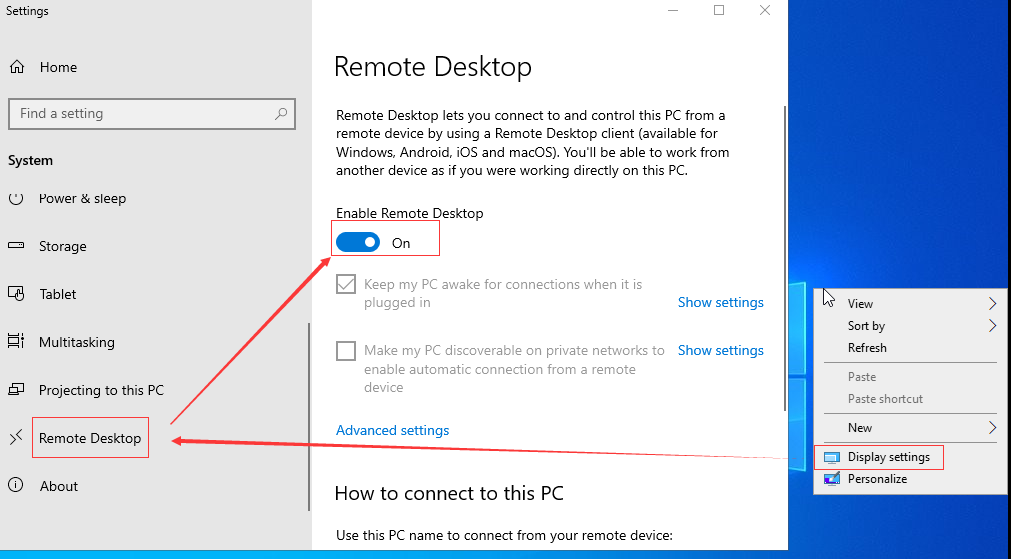Click the search magnifier icon
The height and width of the screenshot is (559, 1011).
tap(281, 114)
